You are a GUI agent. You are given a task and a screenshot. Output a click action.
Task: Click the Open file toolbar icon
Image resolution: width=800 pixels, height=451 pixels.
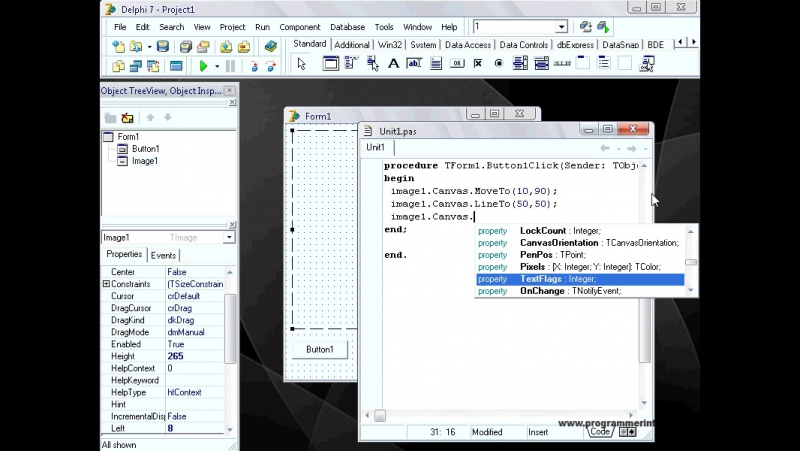pyautogui.click(x=136, y=47)
